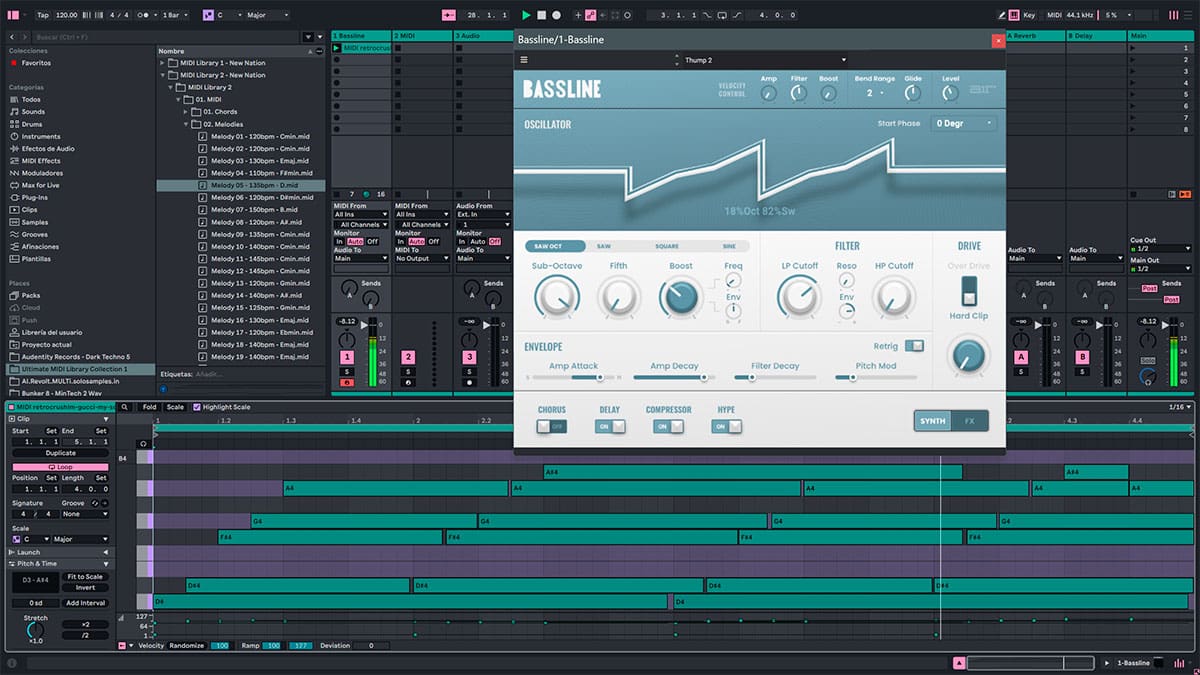Screen dimensions: 1200x675
Task: Start playback with the green Play button
Action: pyautogui.click(x=527, y=15)
